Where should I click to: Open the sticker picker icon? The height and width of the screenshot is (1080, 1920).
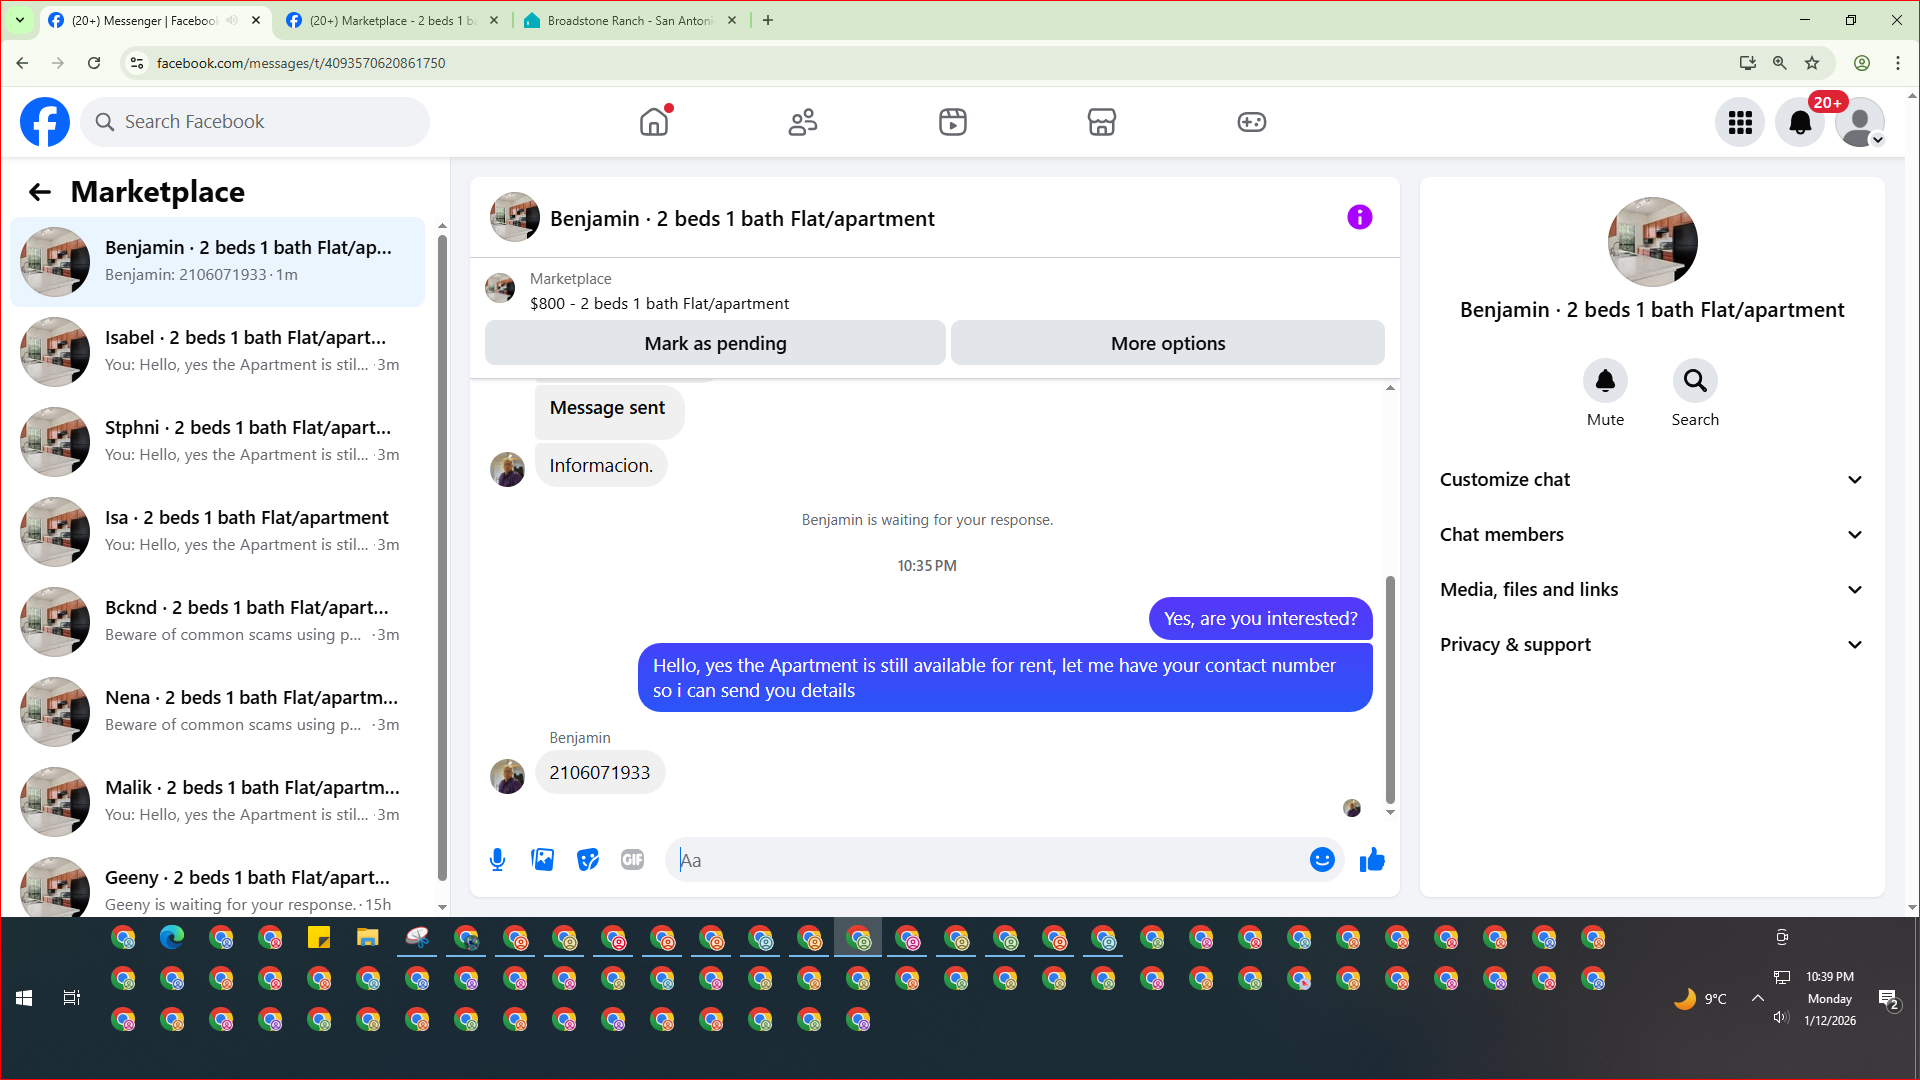(588, 860)
